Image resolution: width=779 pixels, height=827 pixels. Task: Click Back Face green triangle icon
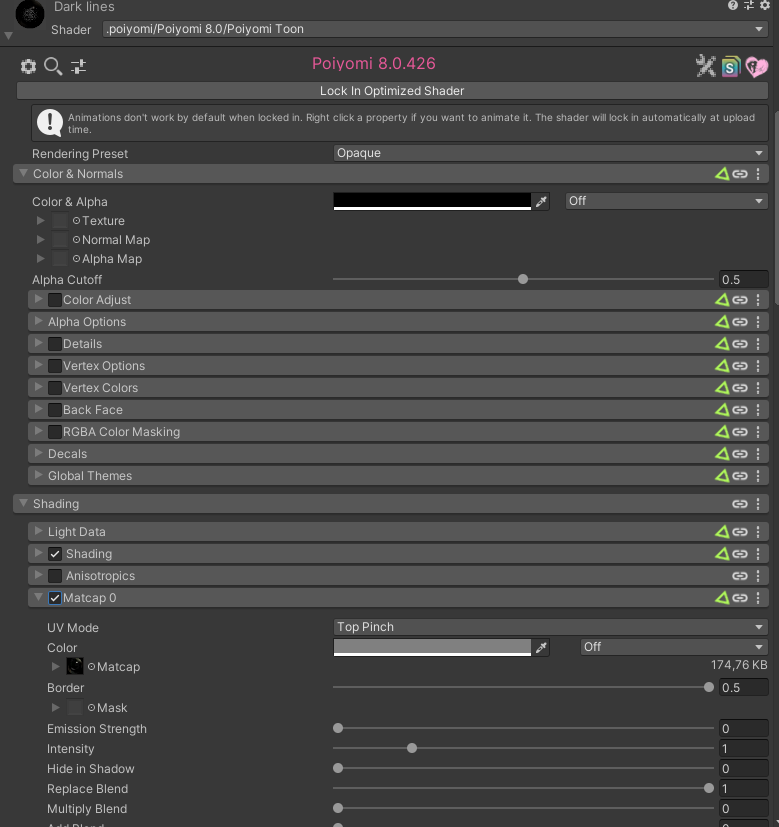click(722, 410)
